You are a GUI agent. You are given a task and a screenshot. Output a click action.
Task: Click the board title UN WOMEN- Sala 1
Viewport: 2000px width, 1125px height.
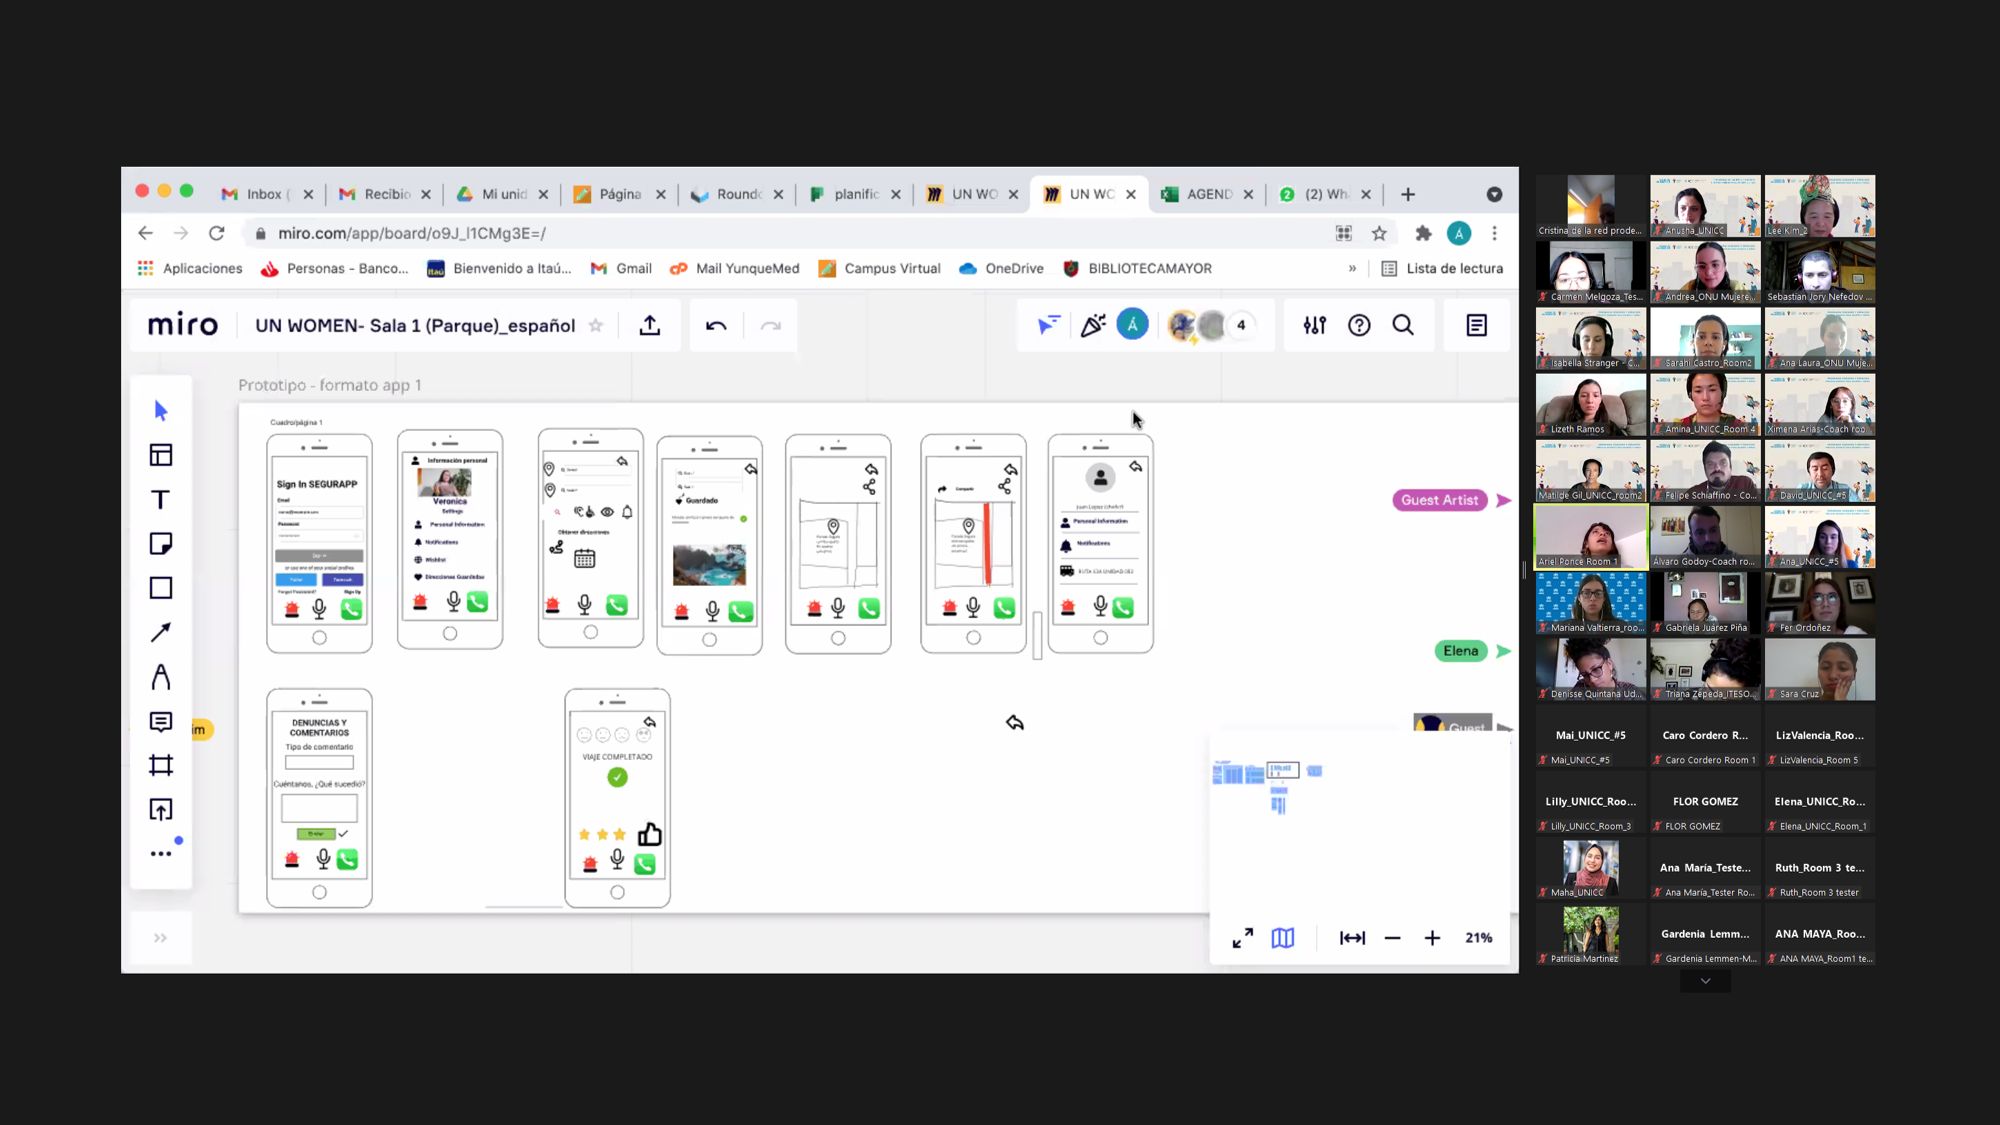coord(415,325)
